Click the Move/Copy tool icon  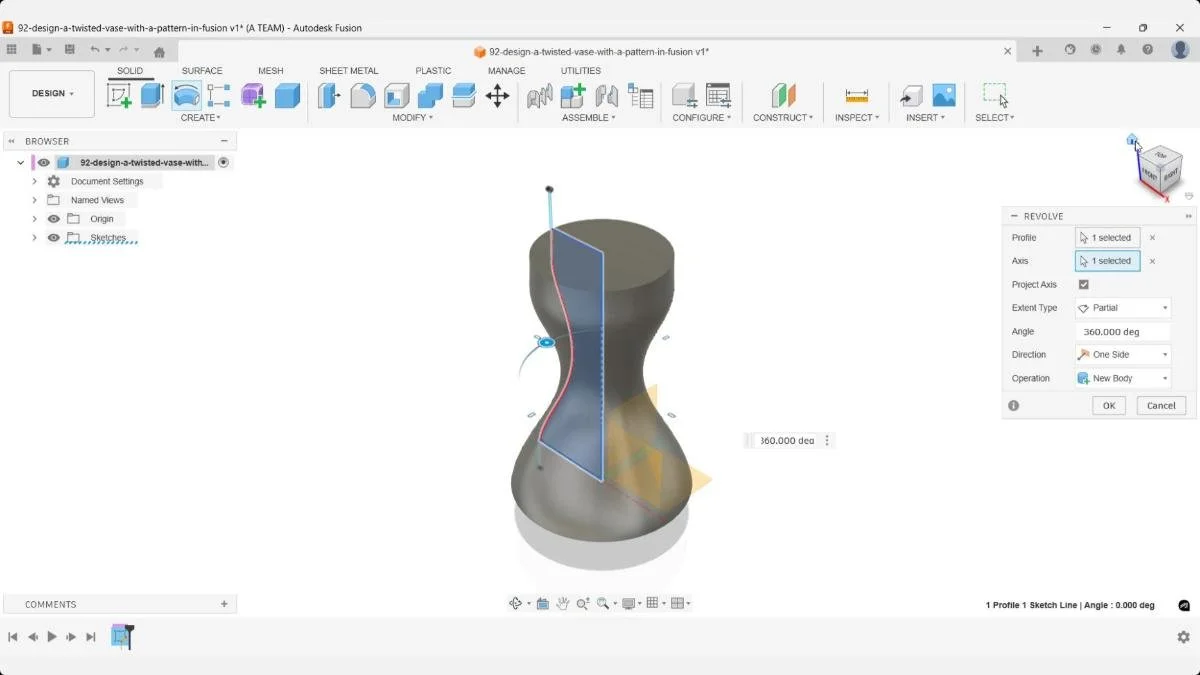tap(498, 95)
